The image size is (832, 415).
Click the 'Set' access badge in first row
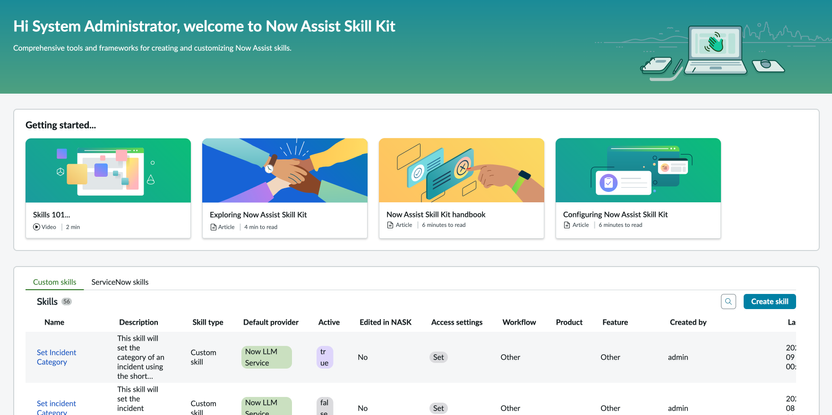point(438,357)
